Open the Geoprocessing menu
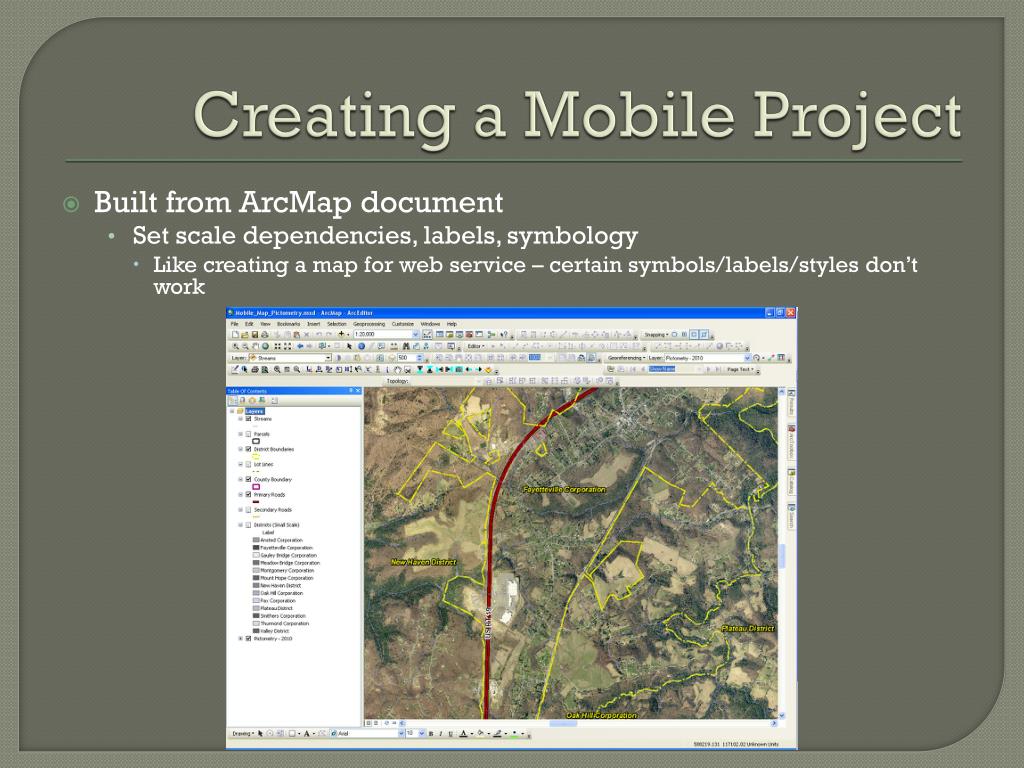This screenshot has width=1024, height=768. pos(368,324)
